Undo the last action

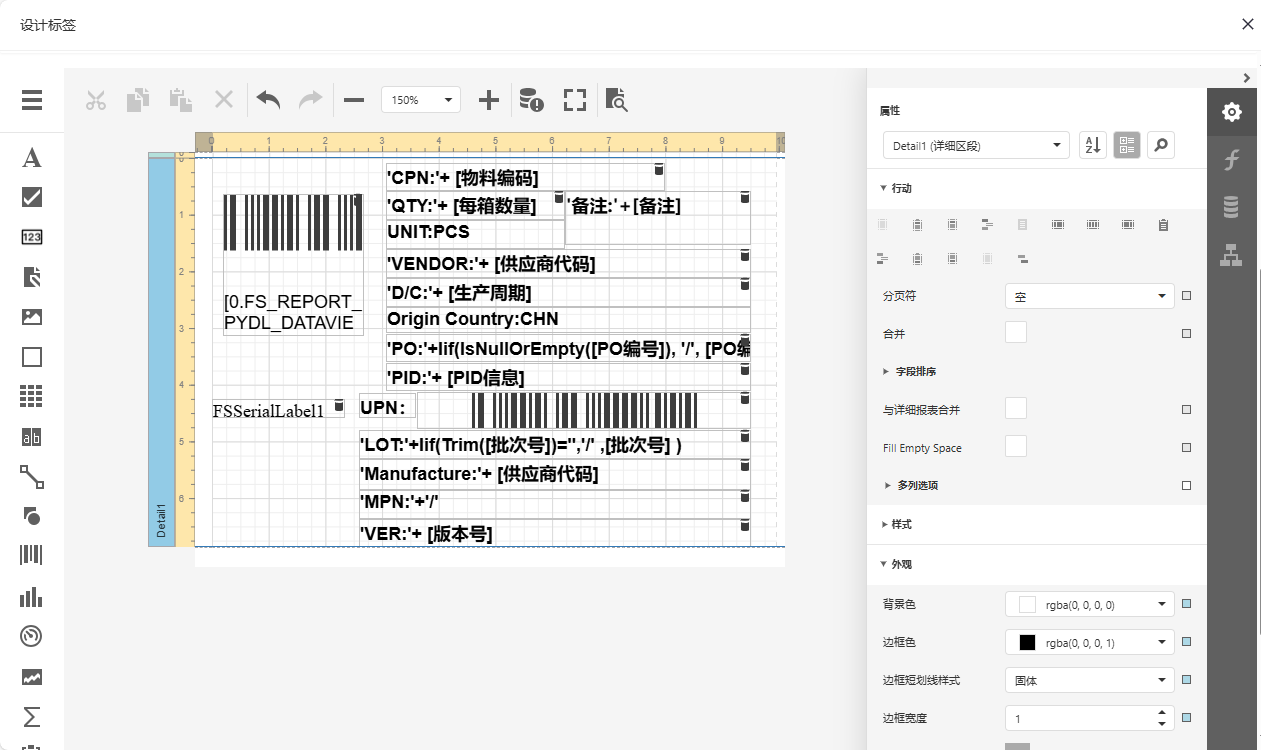(x=268, y=100)
